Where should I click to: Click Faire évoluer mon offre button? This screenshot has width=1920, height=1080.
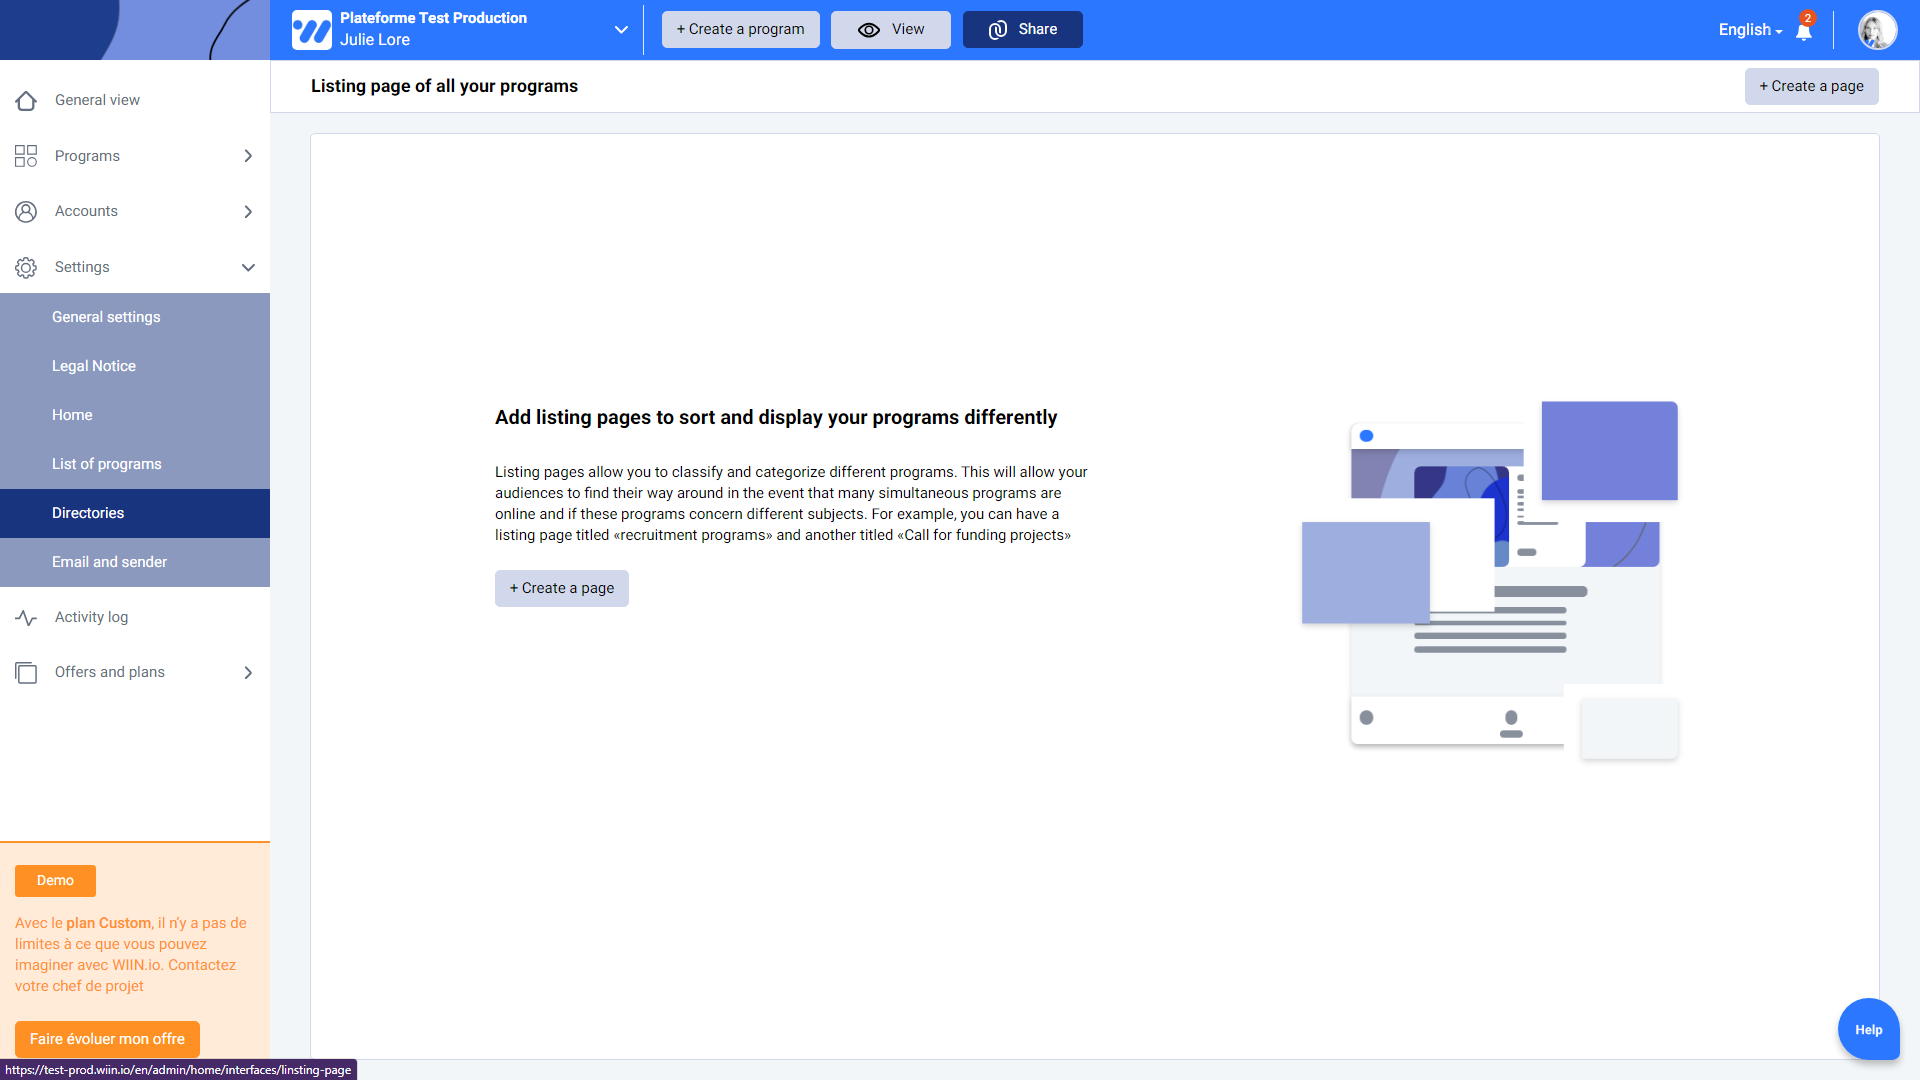(x=107, y=1039)
